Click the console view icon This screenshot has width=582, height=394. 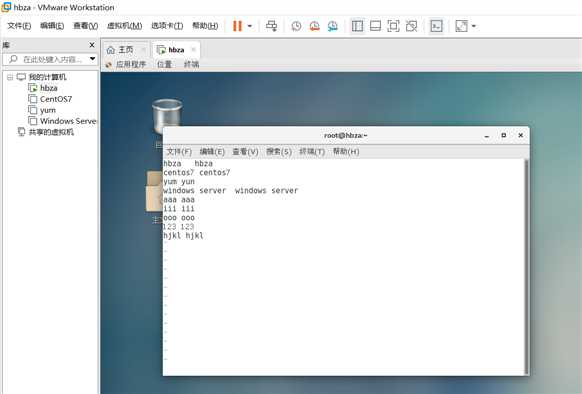pos(436,26)
